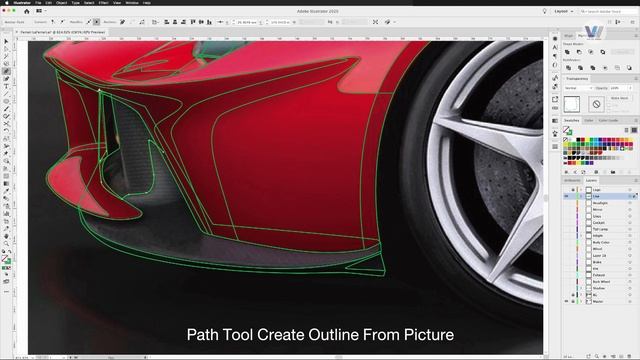Unlock the Master layer lock icon
The image size is (640, 360).
tap(573, 302)
